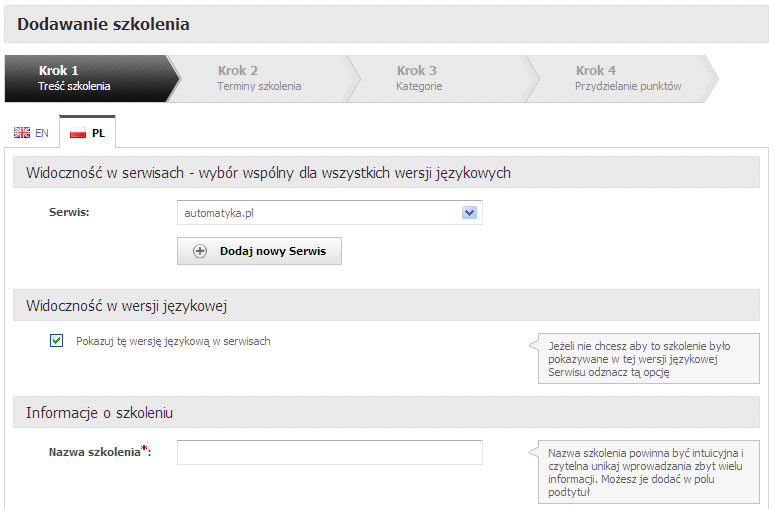
Task: Click the Nazwa szkolenia field label
Action: (x=100, y=452)
